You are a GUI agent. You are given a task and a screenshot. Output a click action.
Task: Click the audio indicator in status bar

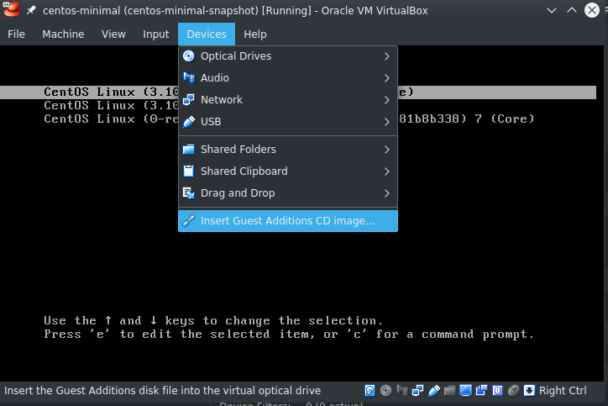402,390
